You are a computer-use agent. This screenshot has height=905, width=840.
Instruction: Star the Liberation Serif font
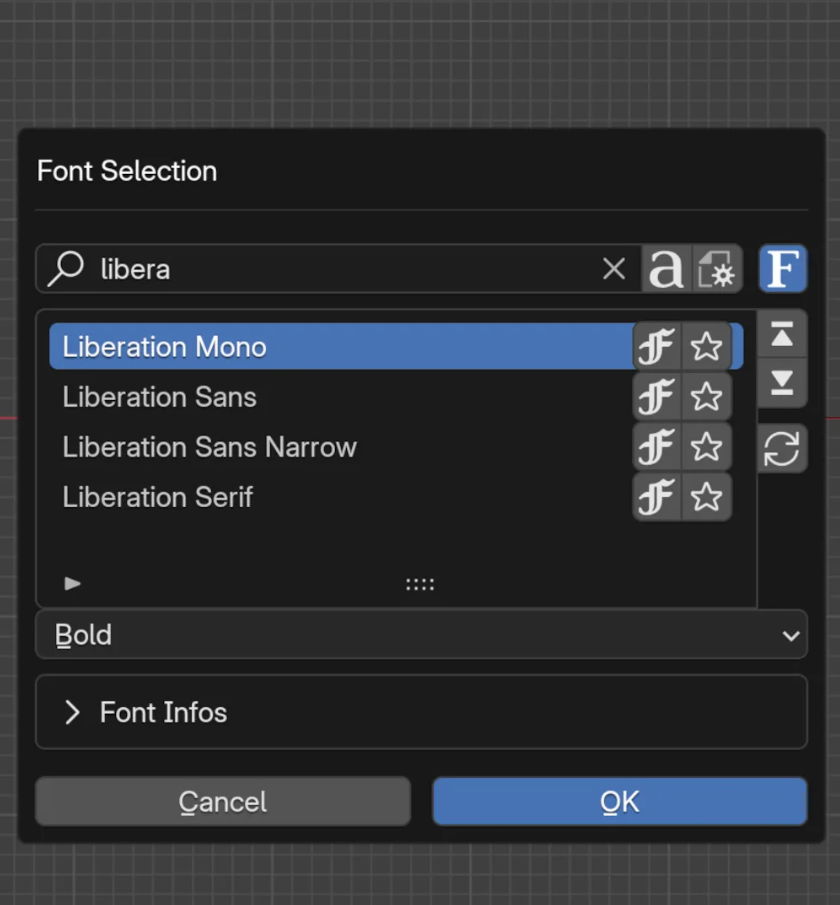click(707, 498)
